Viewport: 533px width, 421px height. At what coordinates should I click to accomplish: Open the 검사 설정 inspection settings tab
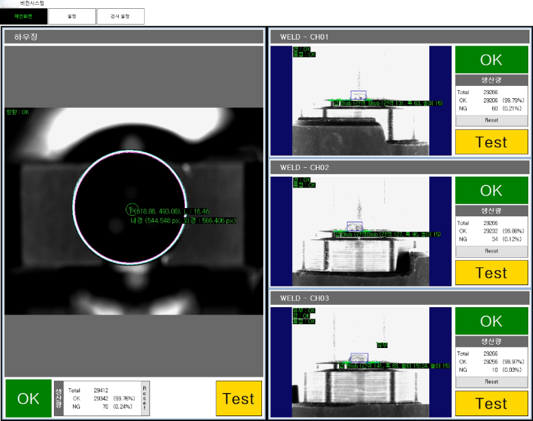click(x=120, y=16)
